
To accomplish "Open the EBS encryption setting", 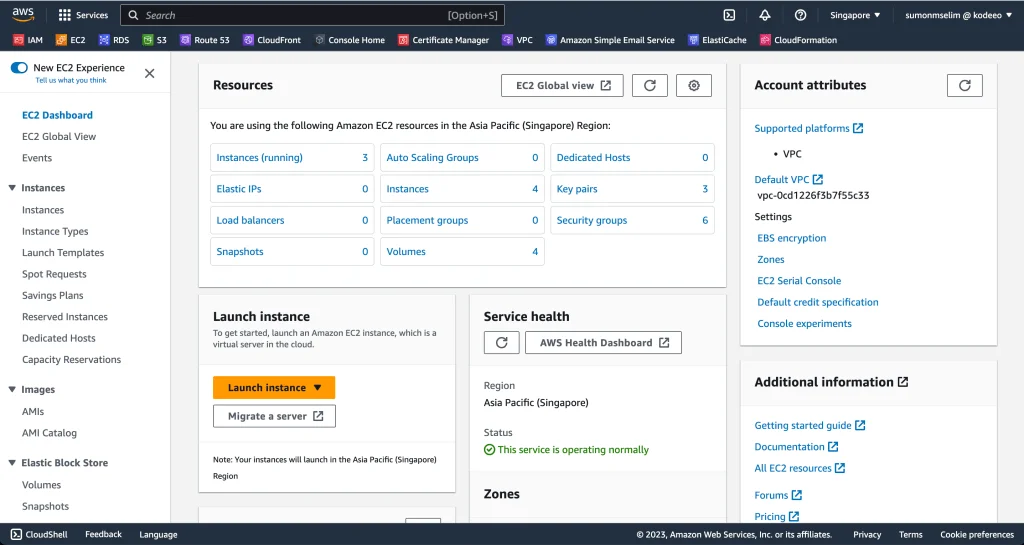I will (x=792, y=238).
